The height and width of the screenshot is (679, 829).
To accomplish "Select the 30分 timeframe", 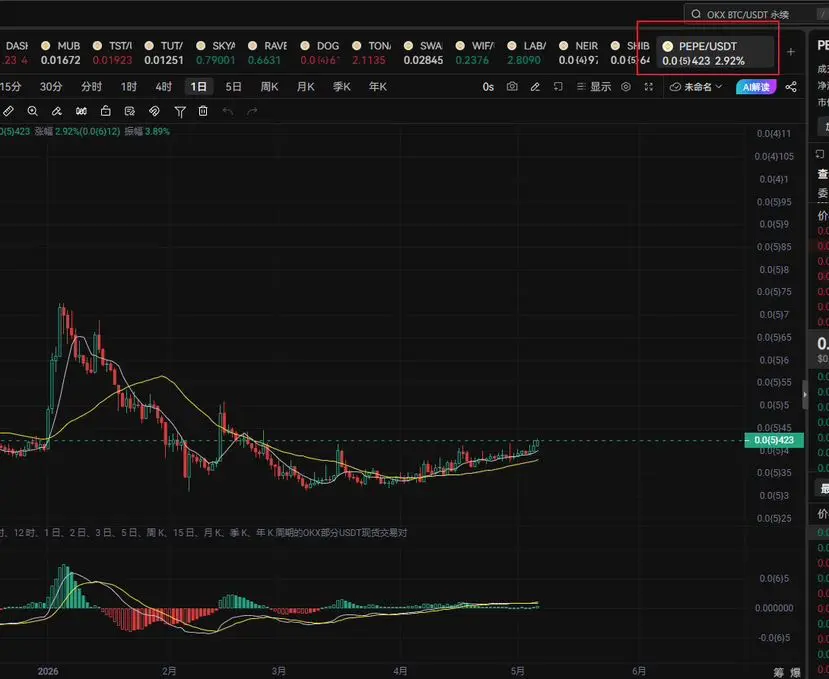I will [x=51, y=87].
